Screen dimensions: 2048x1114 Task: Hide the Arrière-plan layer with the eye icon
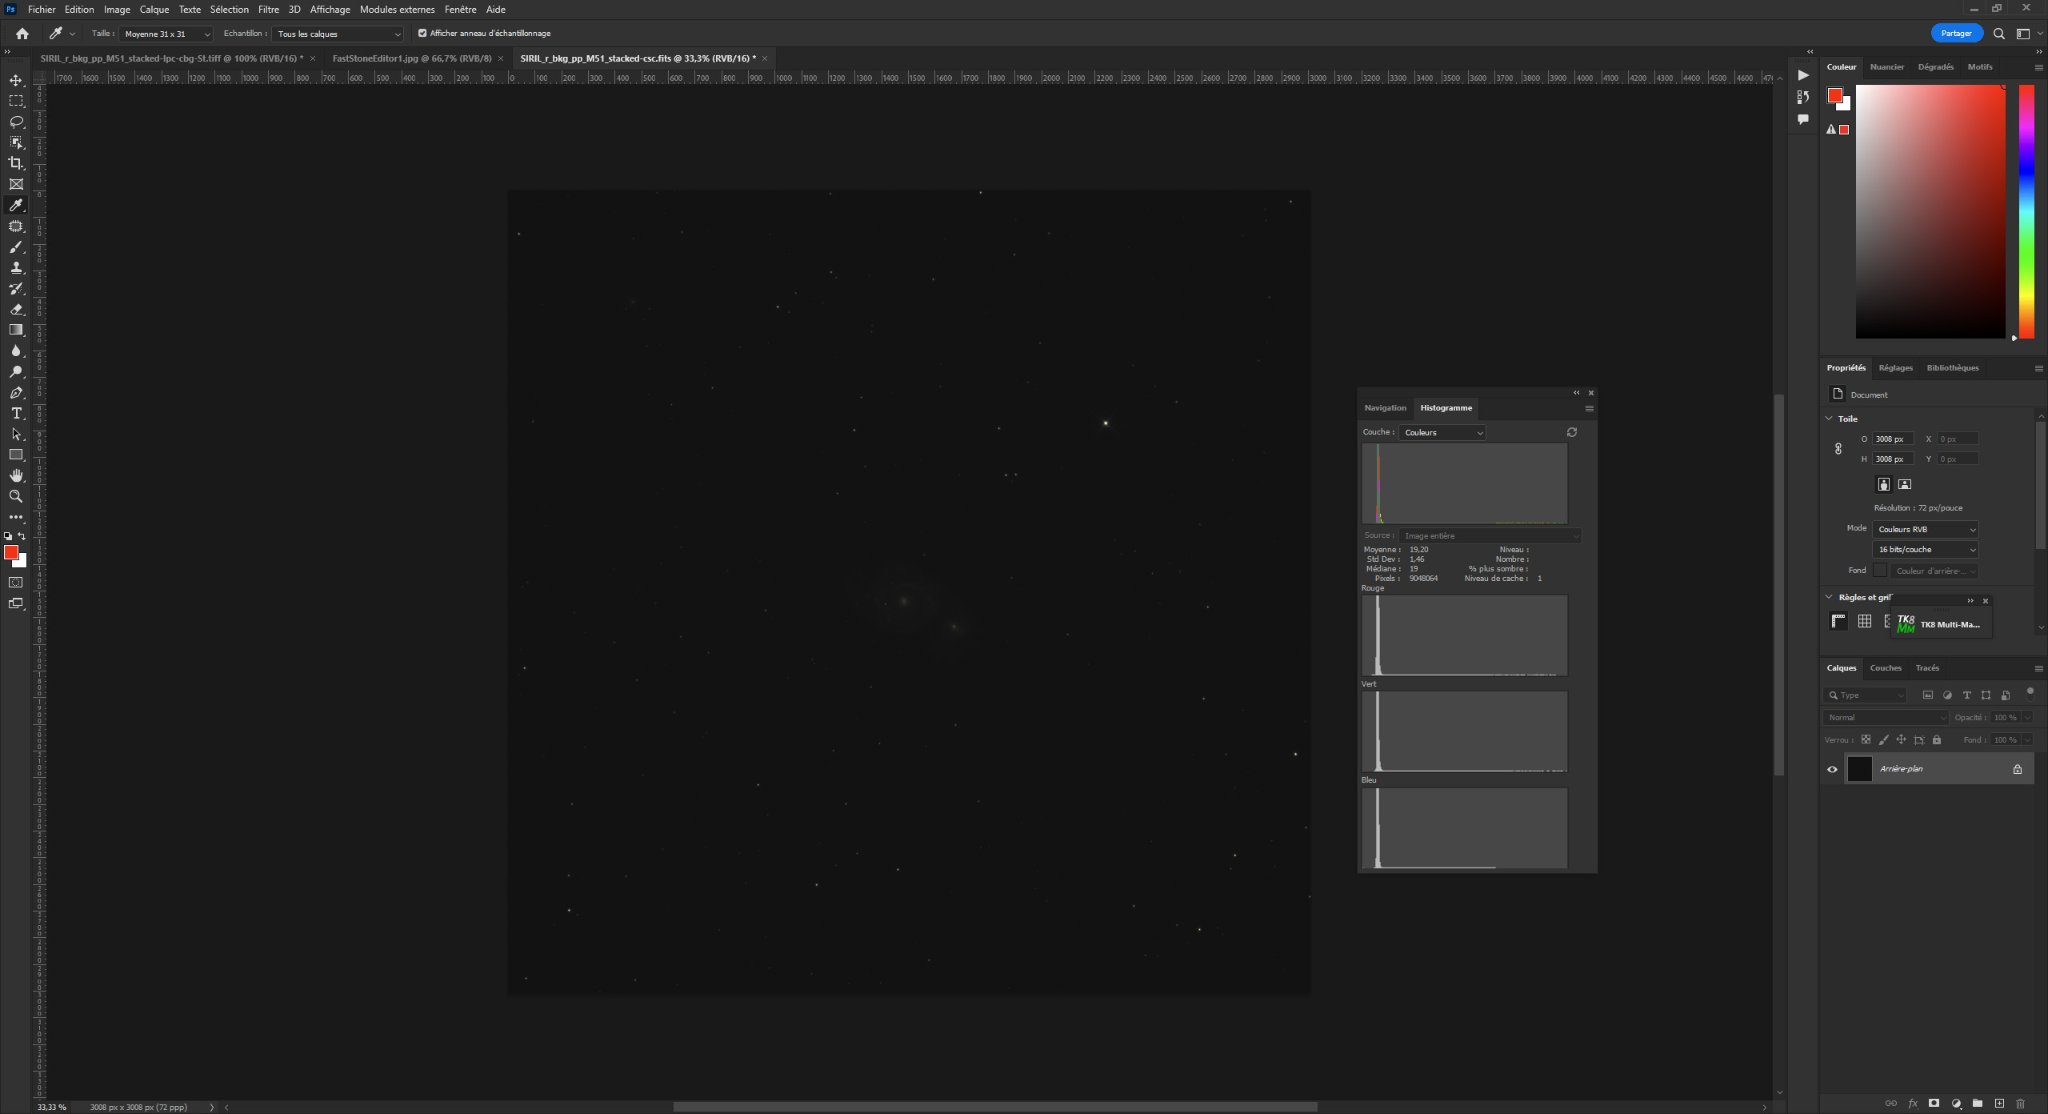[1832, 769]
